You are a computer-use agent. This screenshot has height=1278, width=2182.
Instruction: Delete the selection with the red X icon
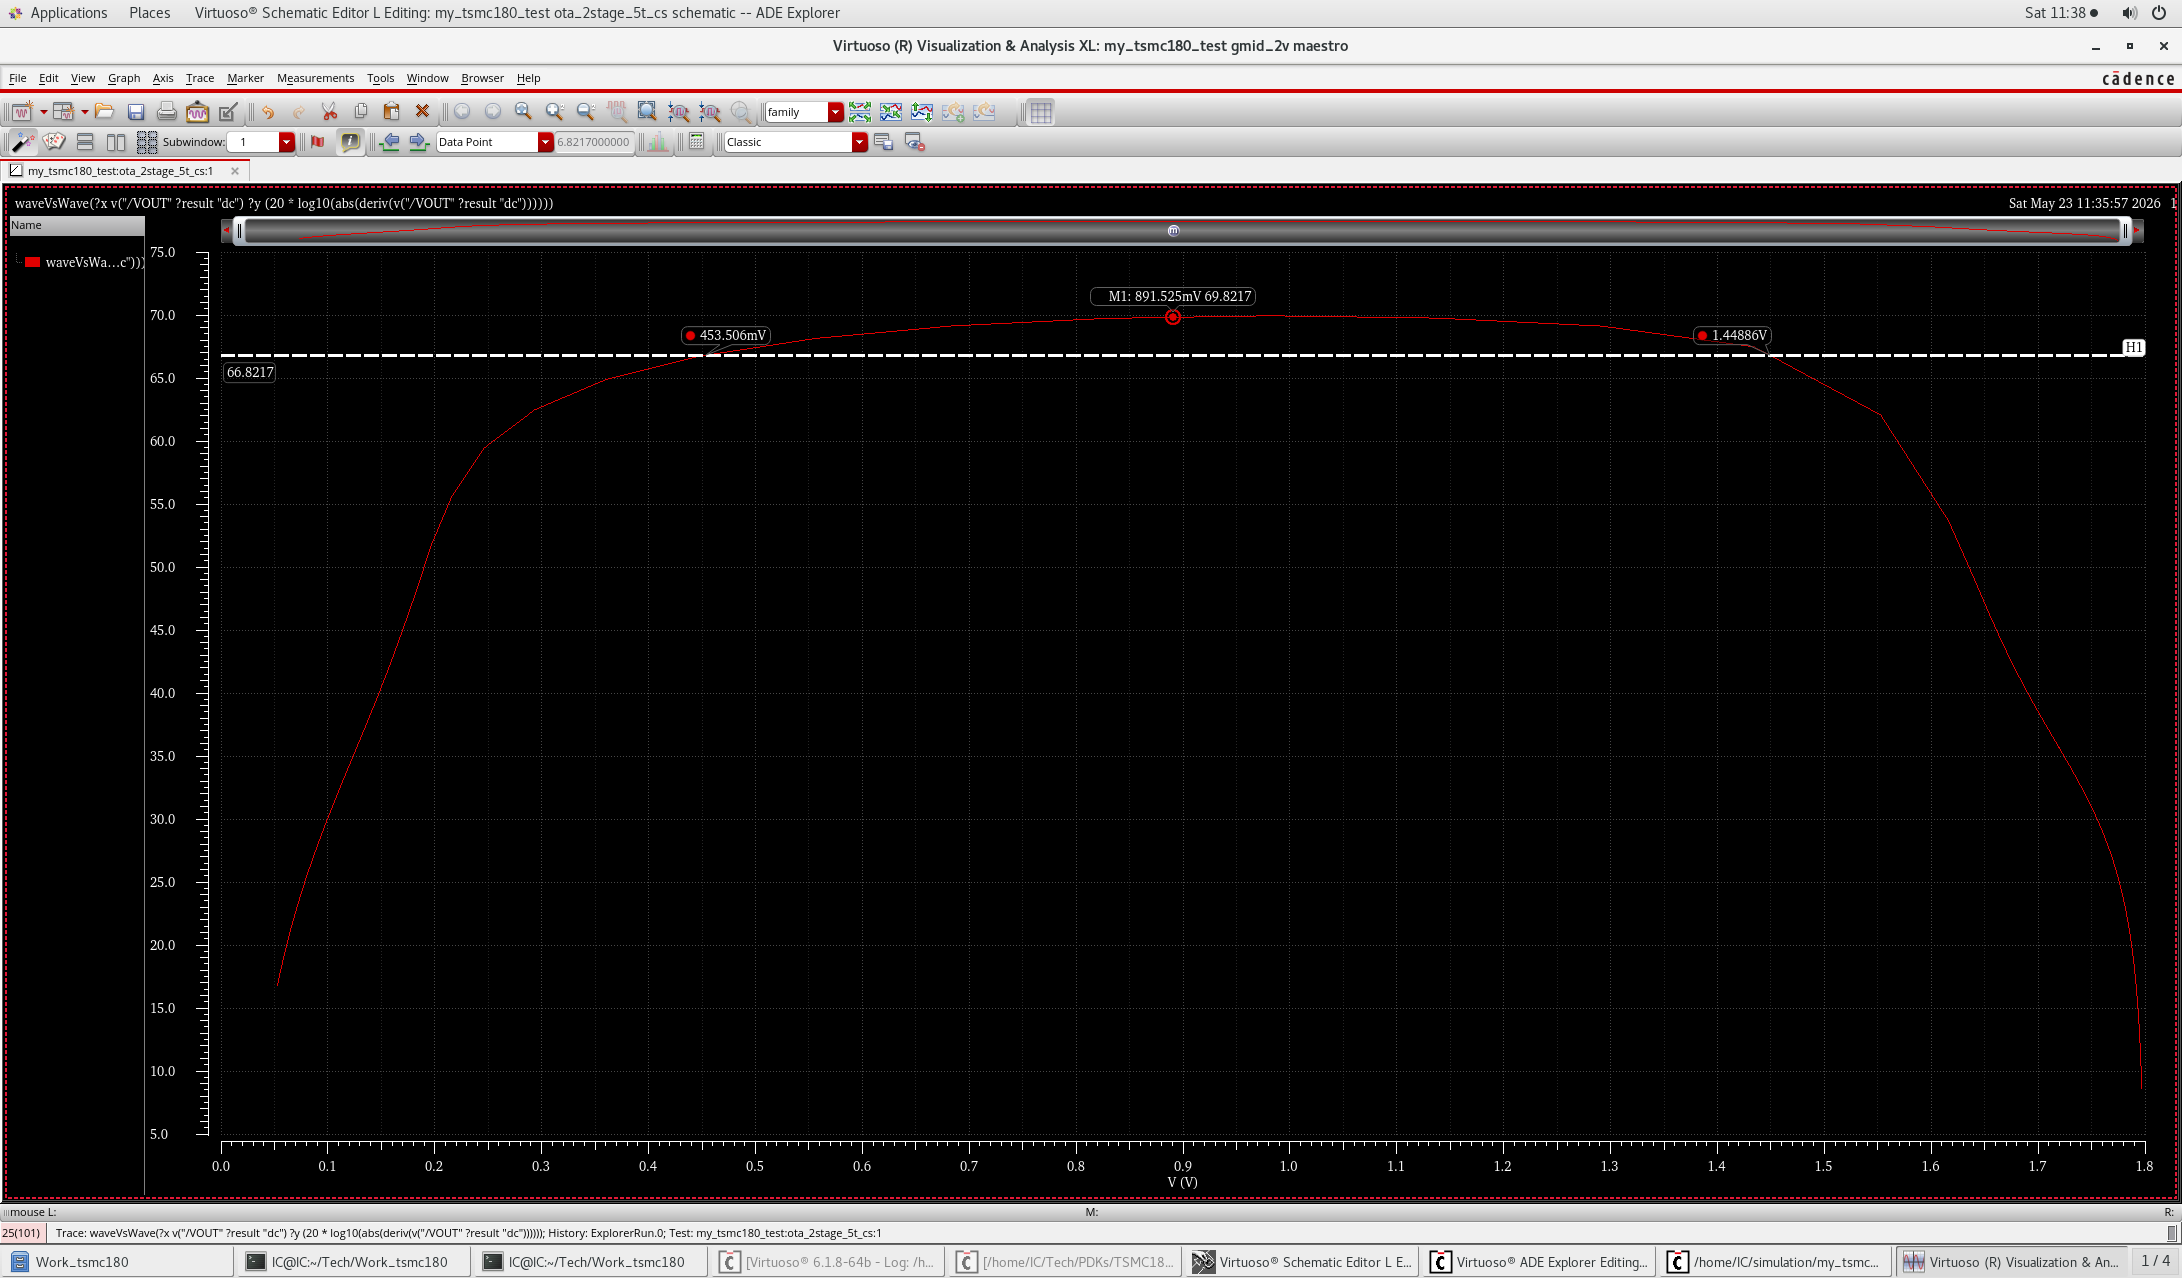[422, 112]
